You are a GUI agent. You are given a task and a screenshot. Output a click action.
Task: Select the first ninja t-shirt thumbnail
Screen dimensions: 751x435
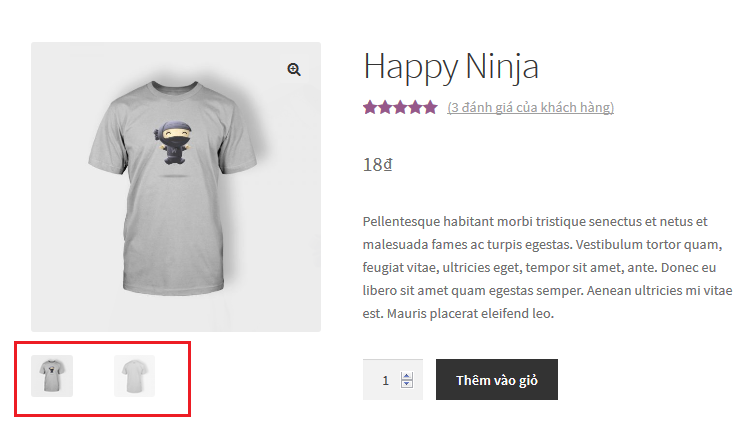[x=52, y=376]
